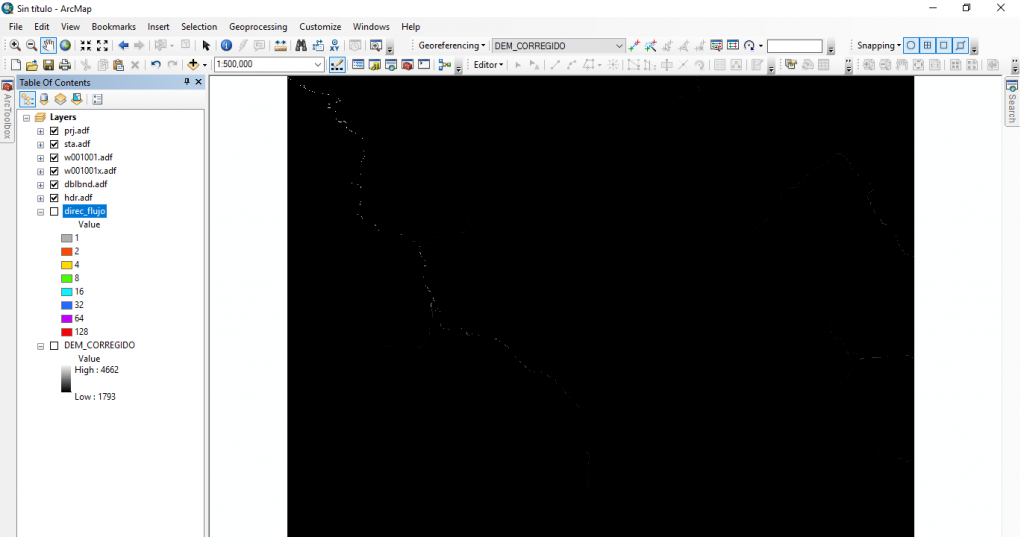Click the Add Data button
This screenshot has height=537, width=1024.
coord(194,65)
